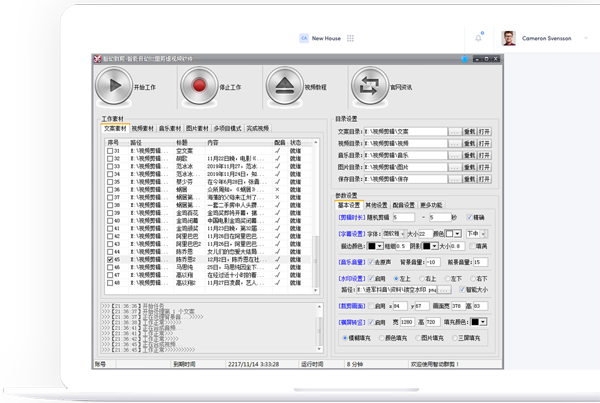Open the 下中 subtitle position dropdown
Image resolution: width=600 pixels, height=403 pixels.
point(485,232)
